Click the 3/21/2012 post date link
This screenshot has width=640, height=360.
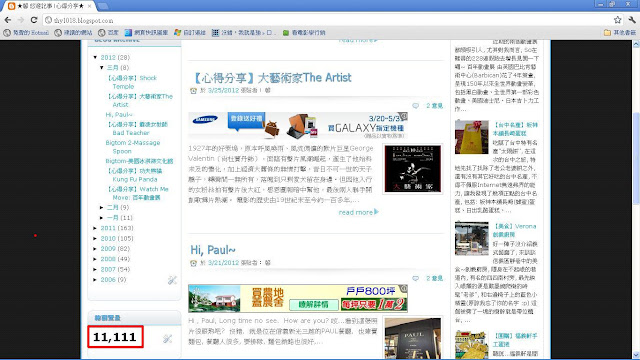click(223, 263)
